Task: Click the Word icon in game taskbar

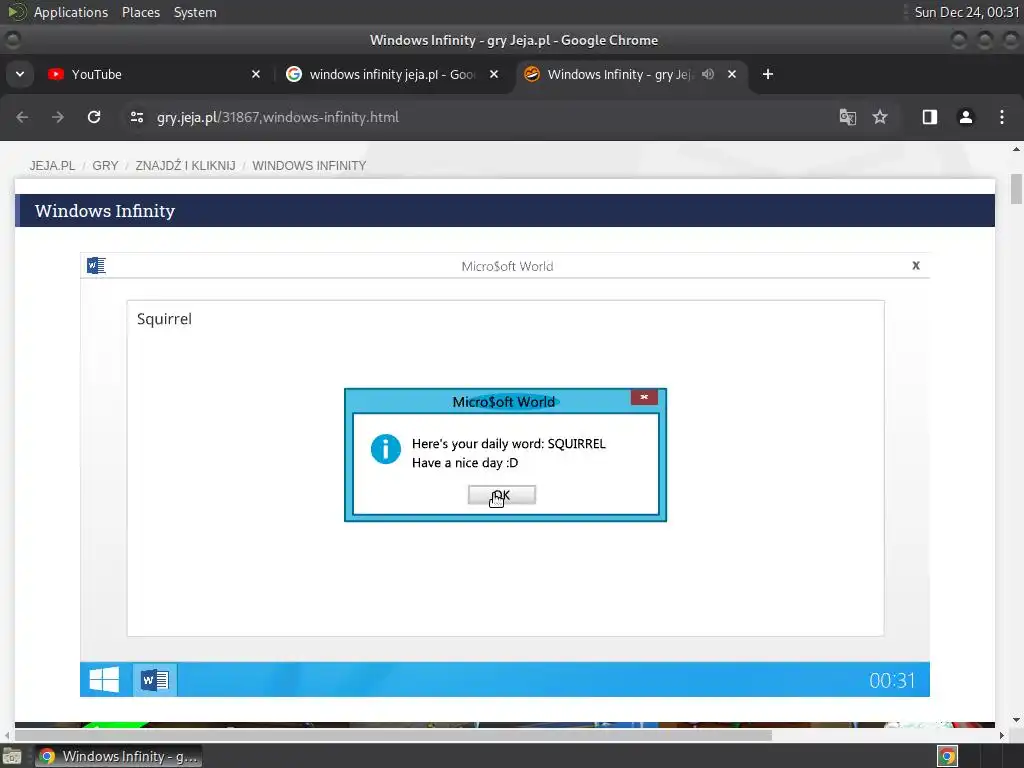Action: click(155, 680)
